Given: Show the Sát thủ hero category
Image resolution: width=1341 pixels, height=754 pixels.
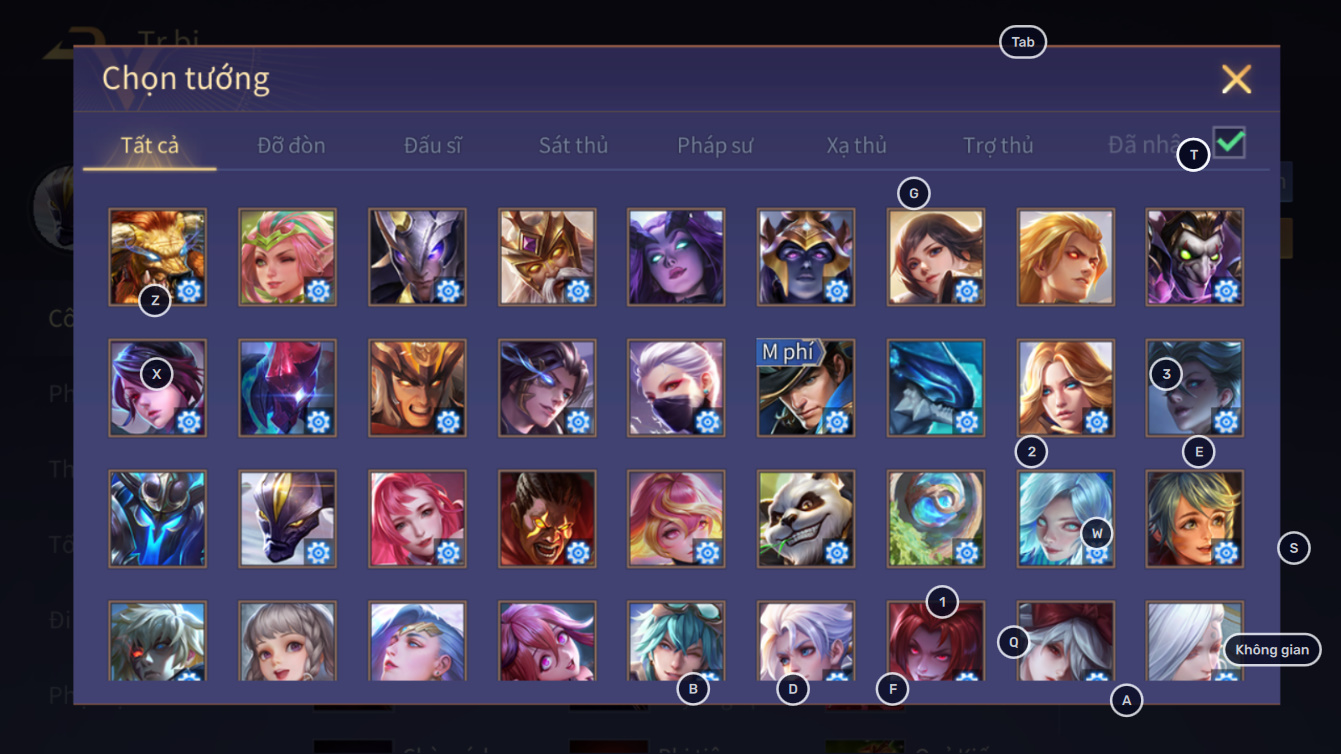Looking at the screenshot, I should (x=573, y=145).
